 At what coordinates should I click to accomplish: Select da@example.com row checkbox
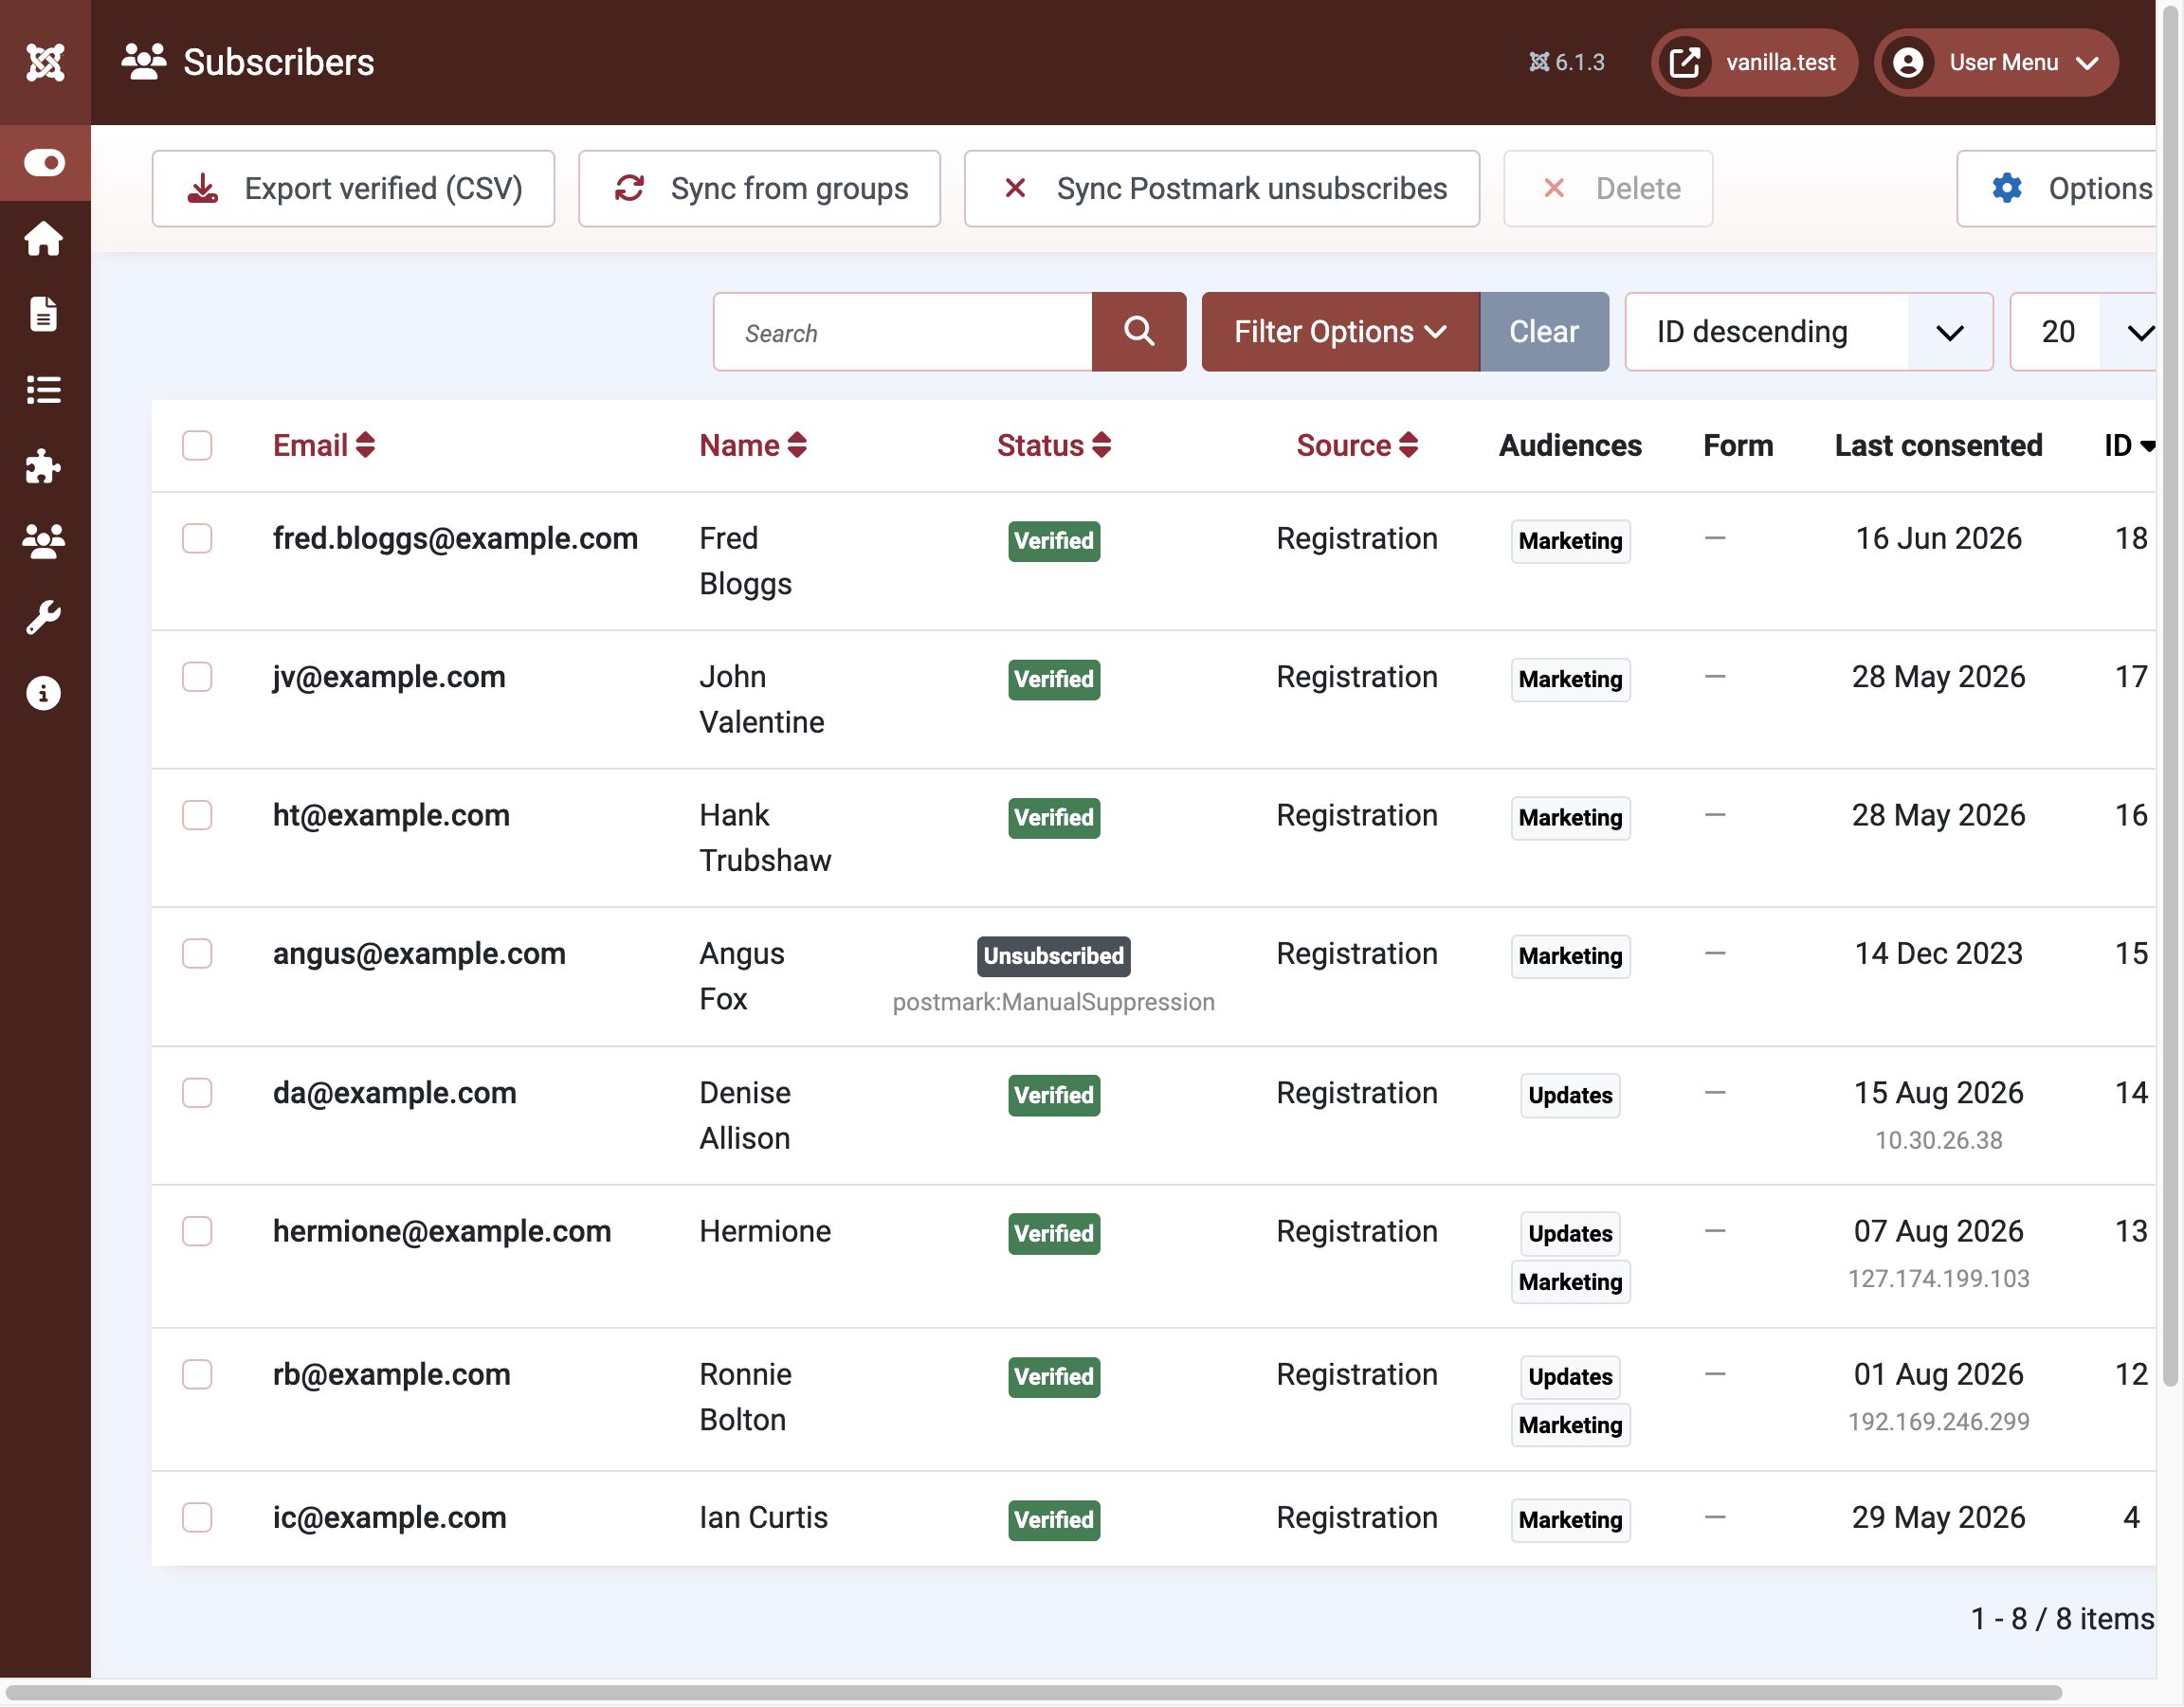coord(197,1093)
